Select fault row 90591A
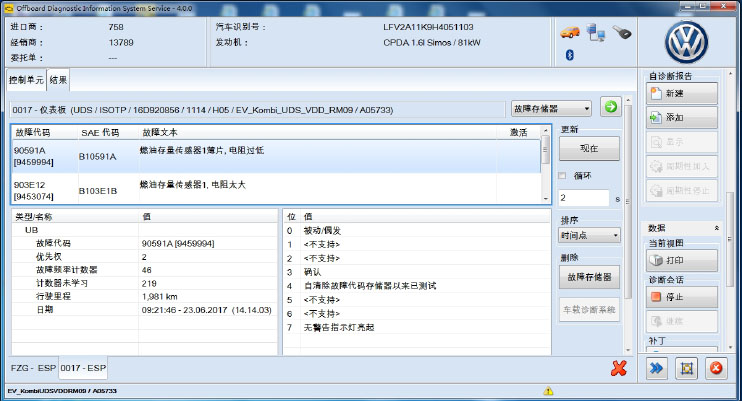Screen dimensions: 742x401 276,156
